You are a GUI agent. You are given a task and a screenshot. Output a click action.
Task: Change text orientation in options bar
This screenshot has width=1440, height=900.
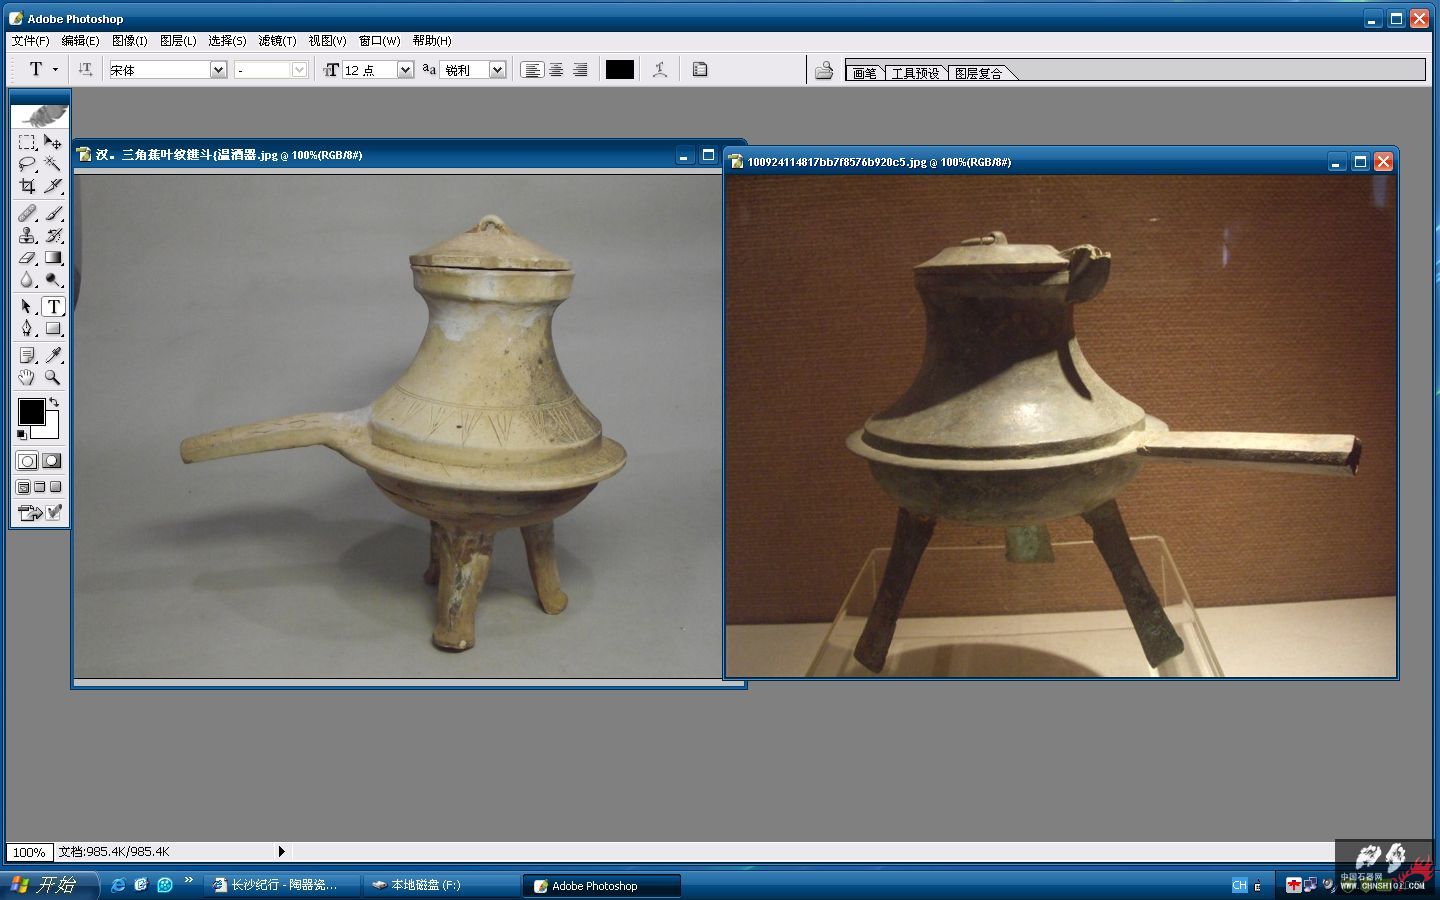tap(85, 69)
